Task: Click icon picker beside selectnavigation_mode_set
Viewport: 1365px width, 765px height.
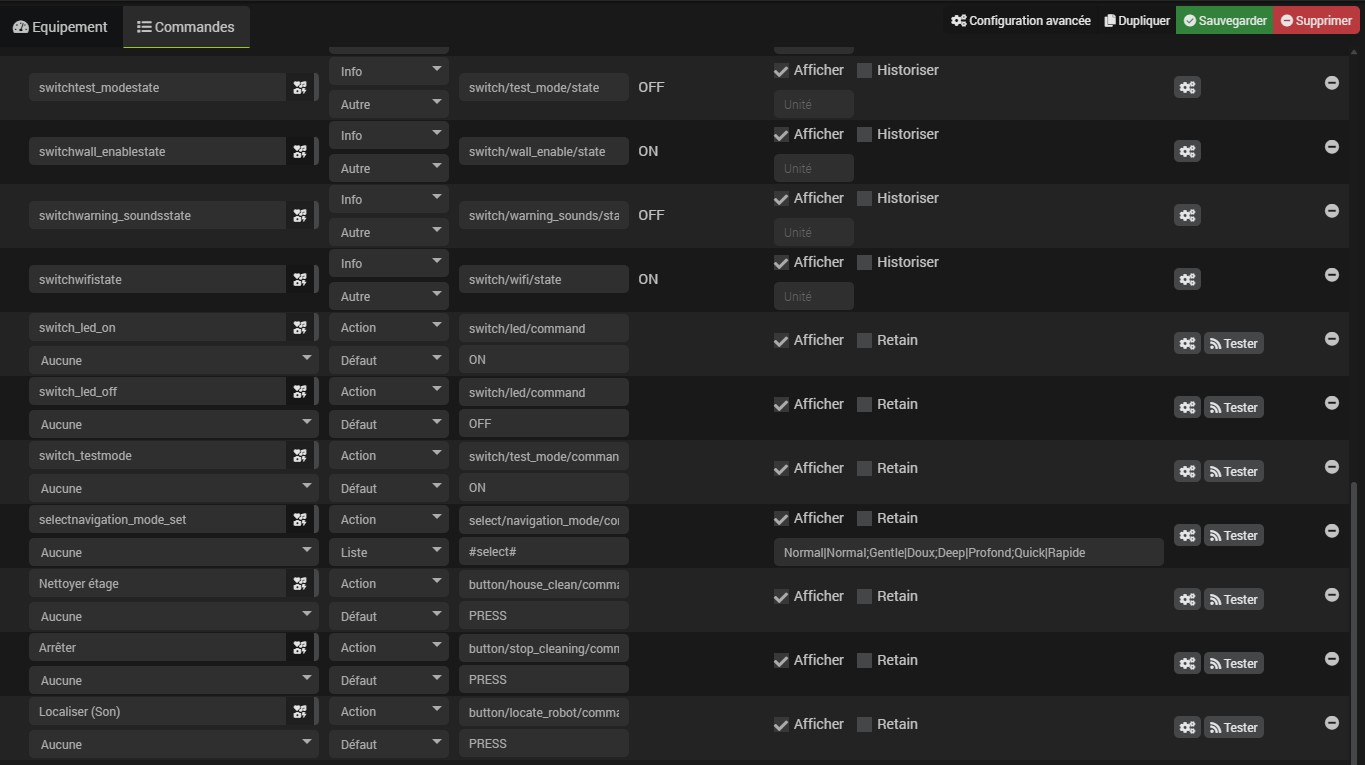Action: (300, 520)
